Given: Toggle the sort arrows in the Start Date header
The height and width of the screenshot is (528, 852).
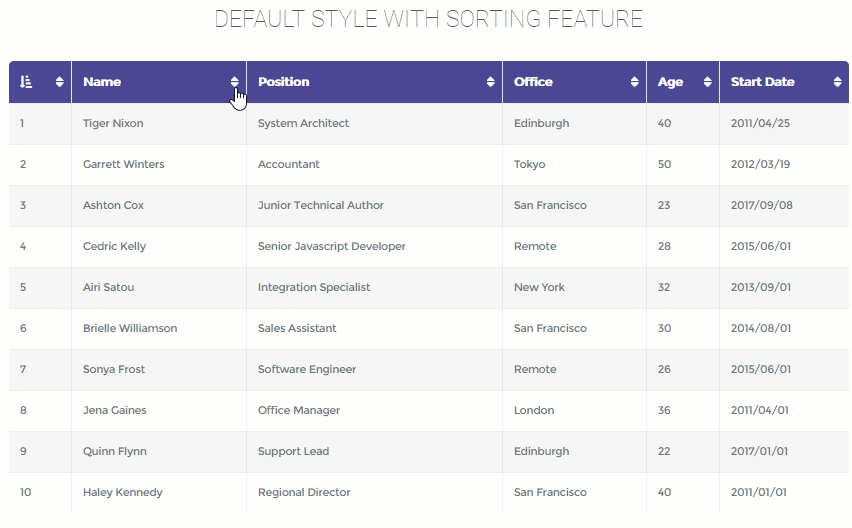Looking at the screenshot, I should point(837,82).
